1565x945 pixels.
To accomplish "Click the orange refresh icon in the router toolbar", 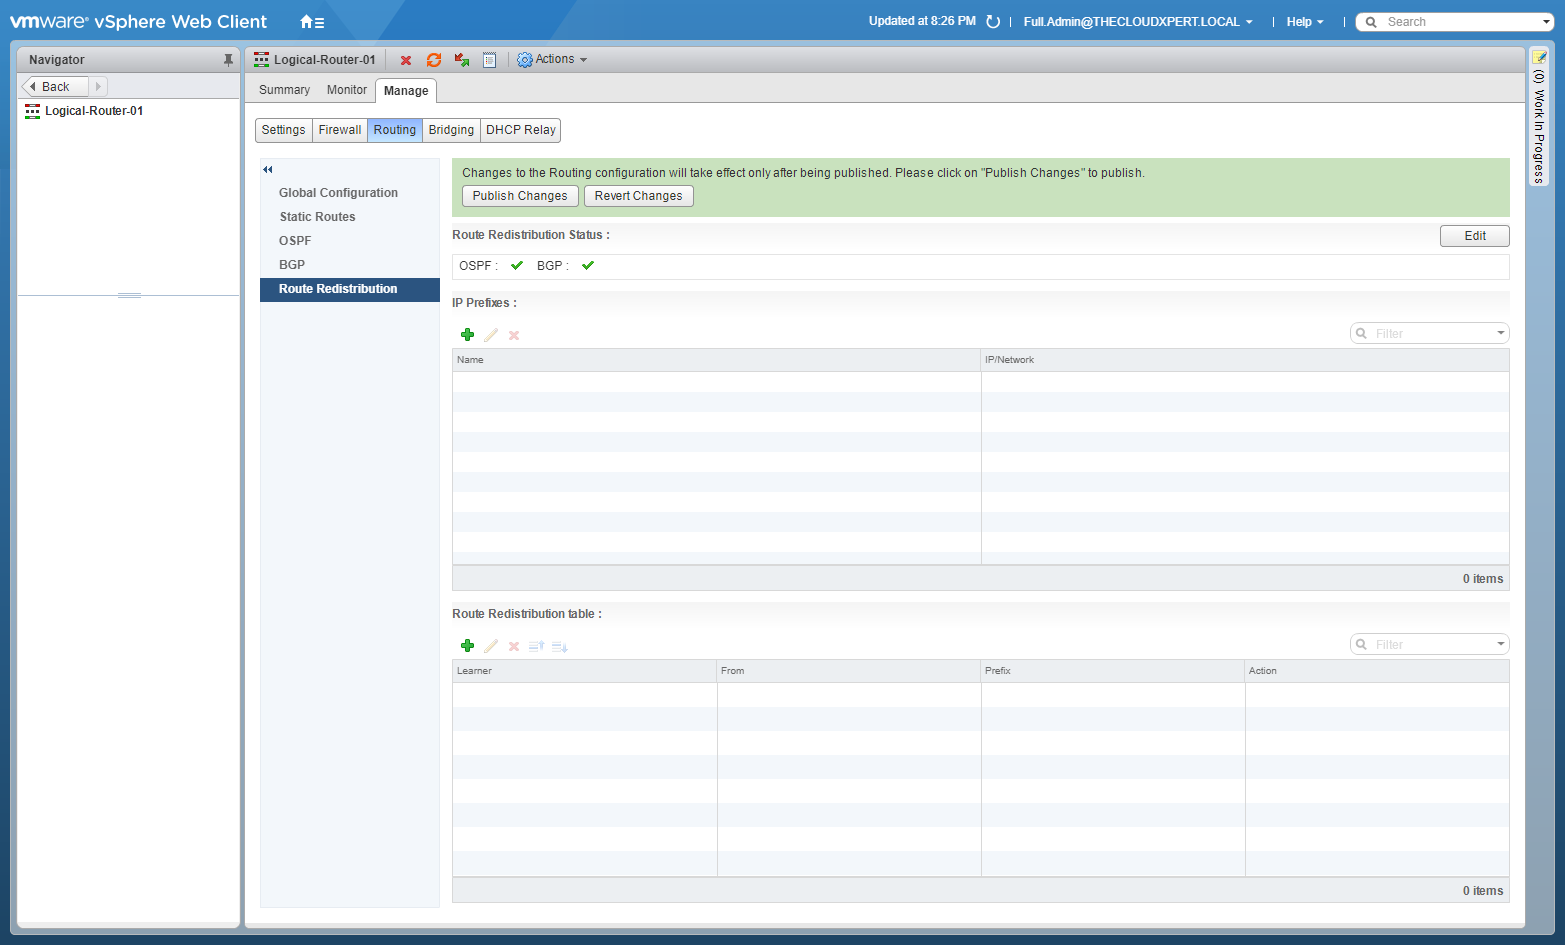I will (434, 60).
